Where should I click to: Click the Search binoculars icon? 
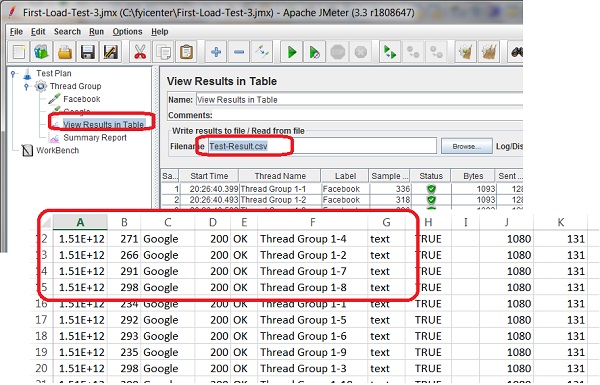(x=516, y=52)
